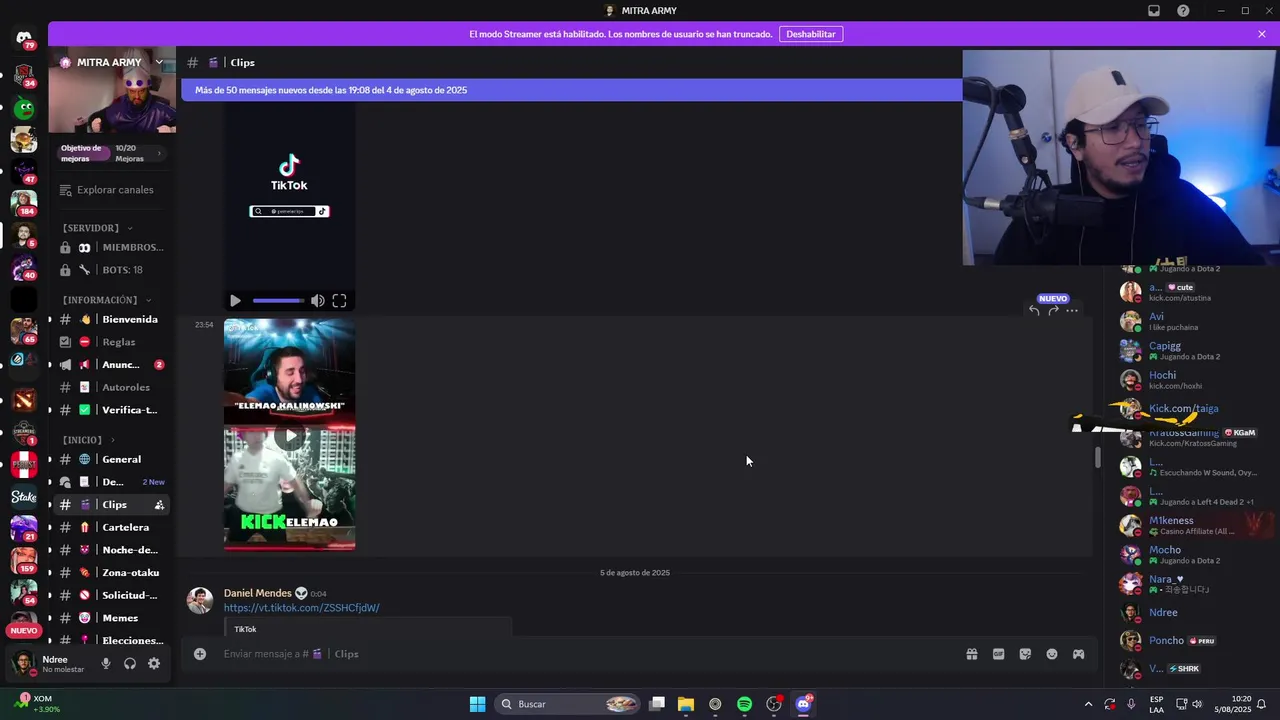Switch to the Cartelera channel
The image size is (1280, 720).
(x=112, y=527)
